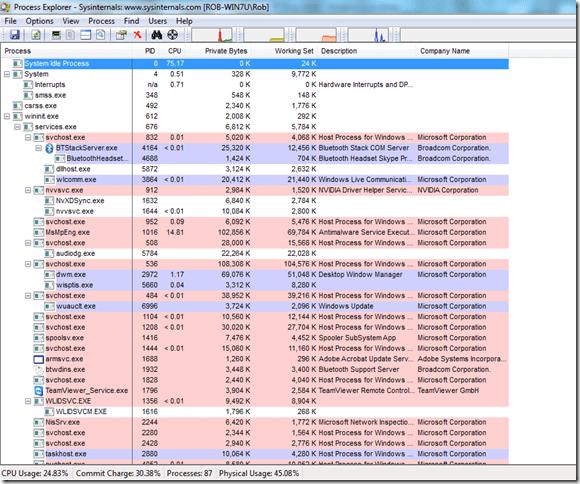Open the Users menu

(x=158, y=21)
